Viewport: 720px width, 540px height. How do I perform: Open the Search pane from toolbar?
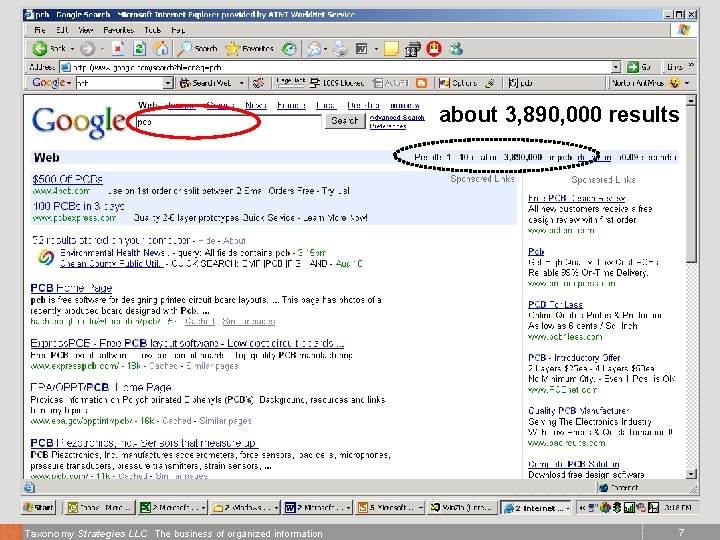tap(197, 48)
